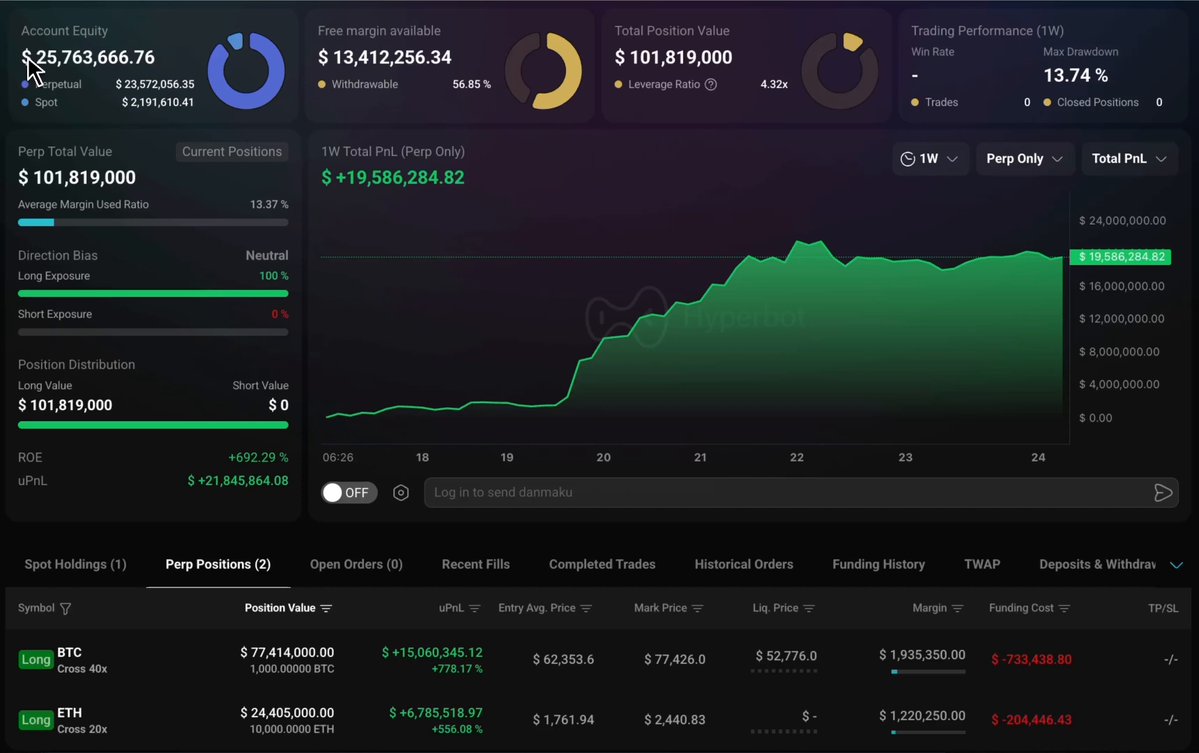Select the Perp Positions (2) tab
This screenshot has width=1199, height=753.
(x=218, y=564)
